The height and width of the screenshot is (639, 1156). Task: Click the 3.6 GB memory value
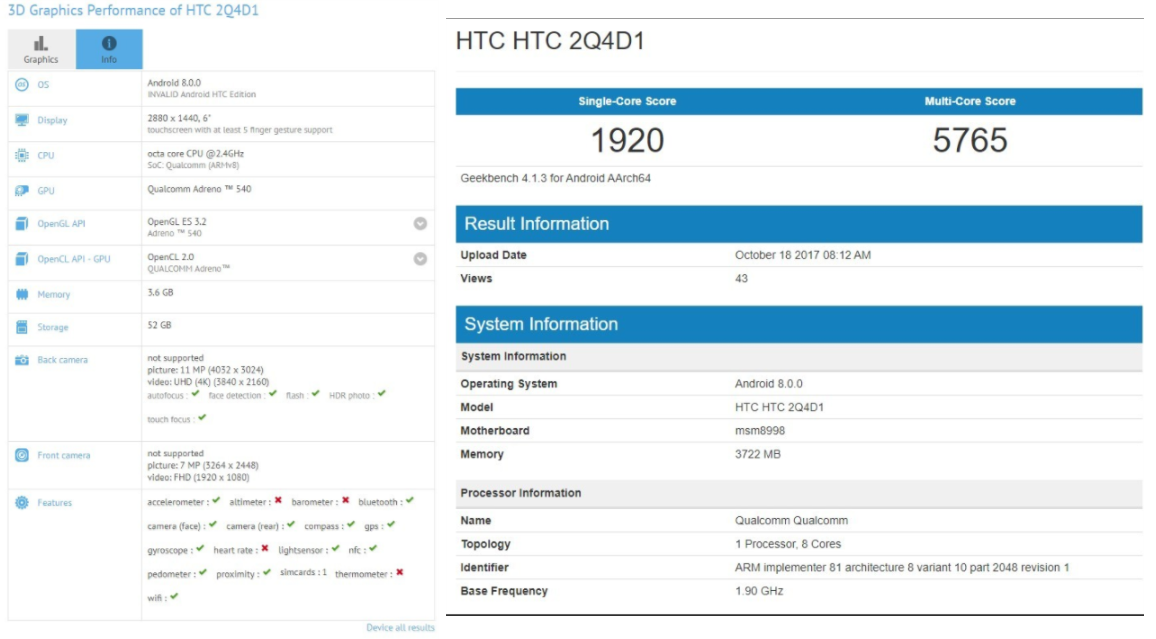(x=160, y=293)
